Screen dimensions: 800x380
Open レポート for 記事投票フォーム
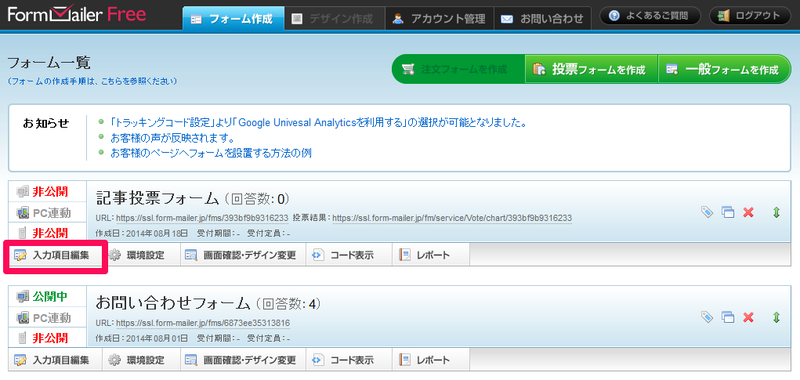431,255
